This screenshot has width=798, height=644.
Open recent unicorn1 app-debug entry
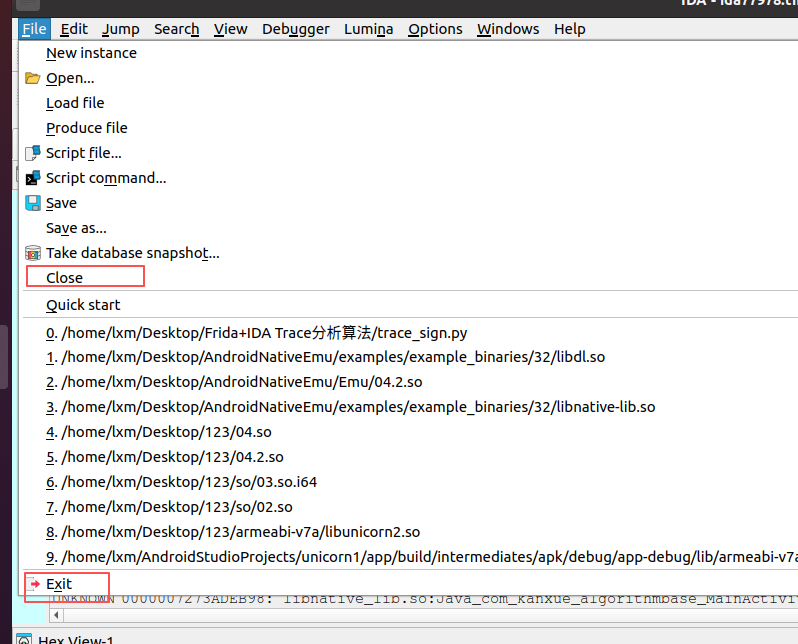click(410, 557)
